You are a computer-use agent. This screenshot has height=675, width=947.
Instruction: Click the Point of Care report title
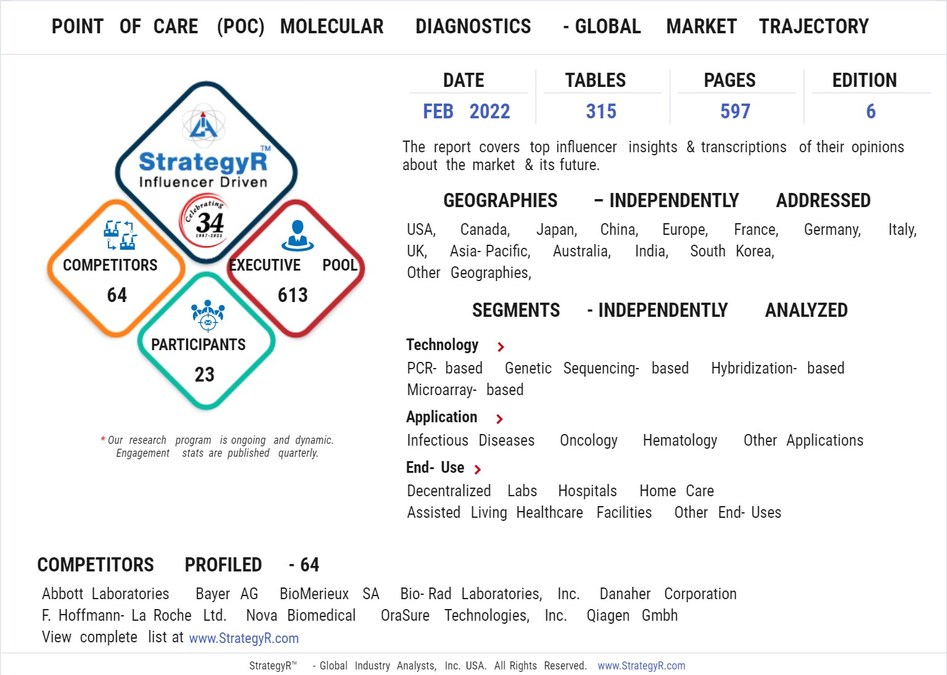click(460, 27)
